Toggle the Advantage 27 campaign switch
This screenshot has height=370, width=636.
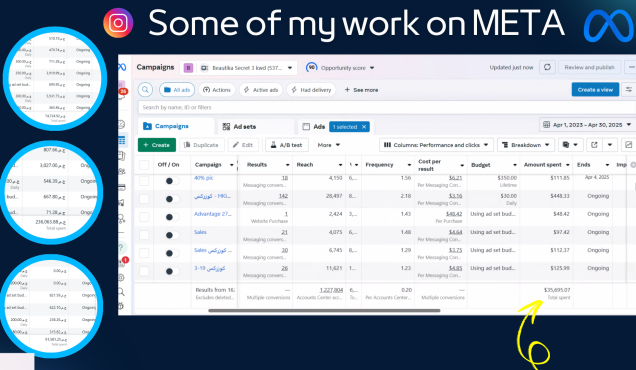pyautogui.click(x=172, y=217)
